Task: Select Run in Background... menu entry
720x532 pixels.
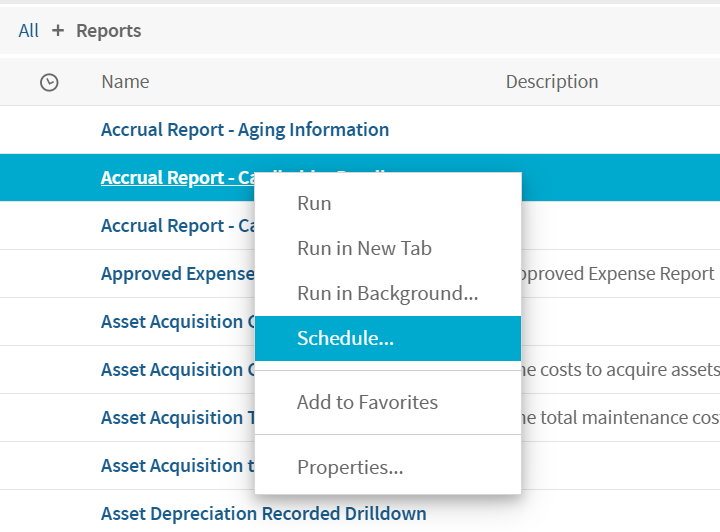Action: tap(387, 293)
